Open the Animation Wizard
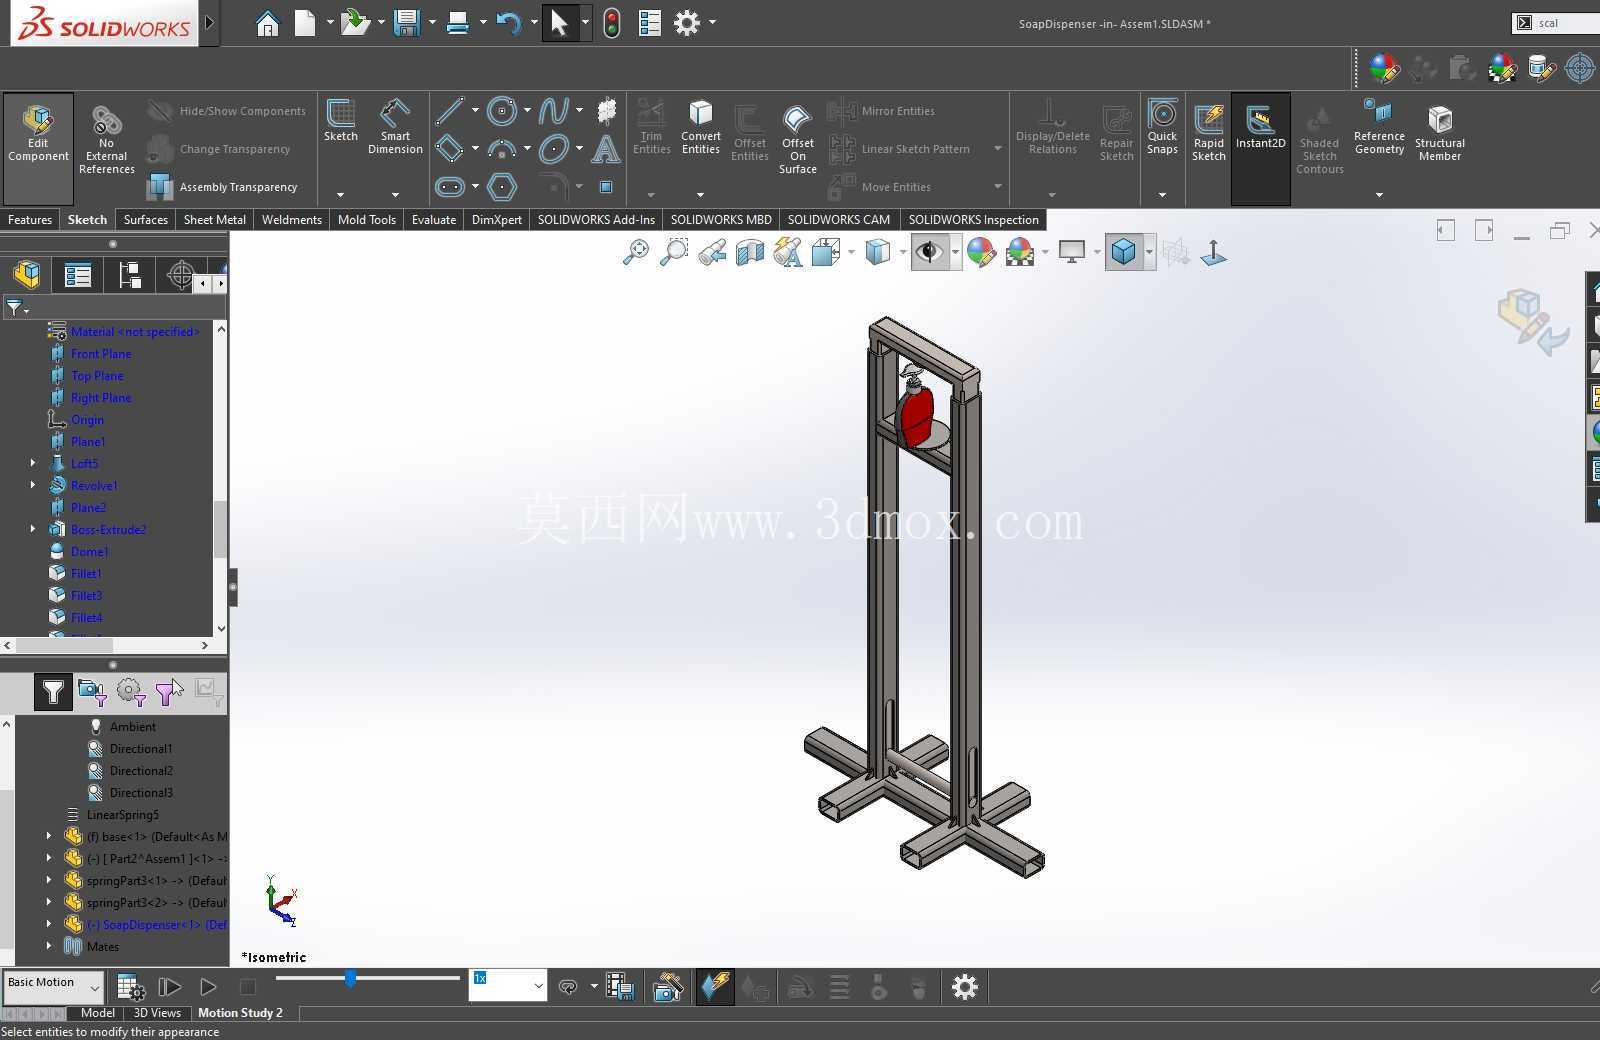1600x1040 pixels. pyautogui.click(x=668, y=988)
